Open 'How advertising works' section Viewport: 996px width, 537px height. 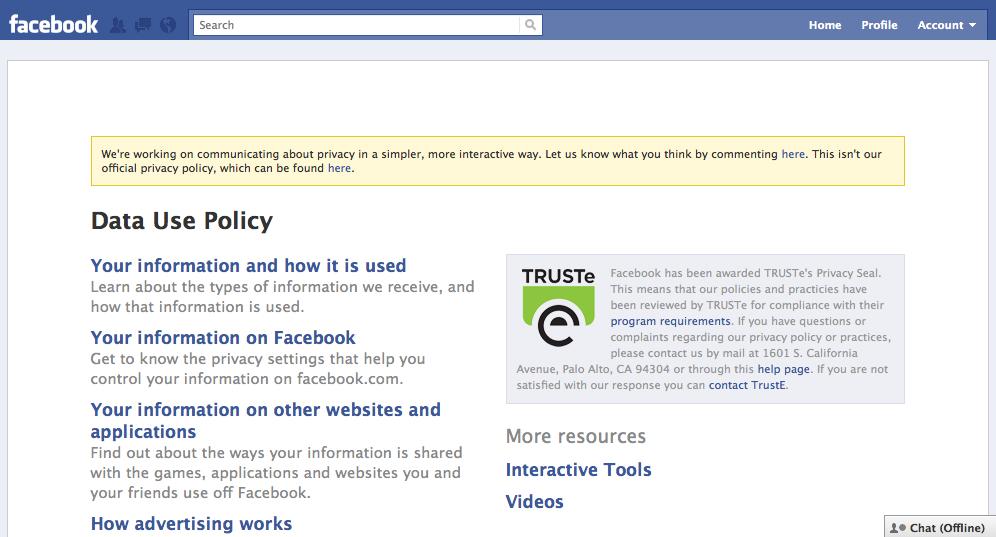tap(191, 524)
